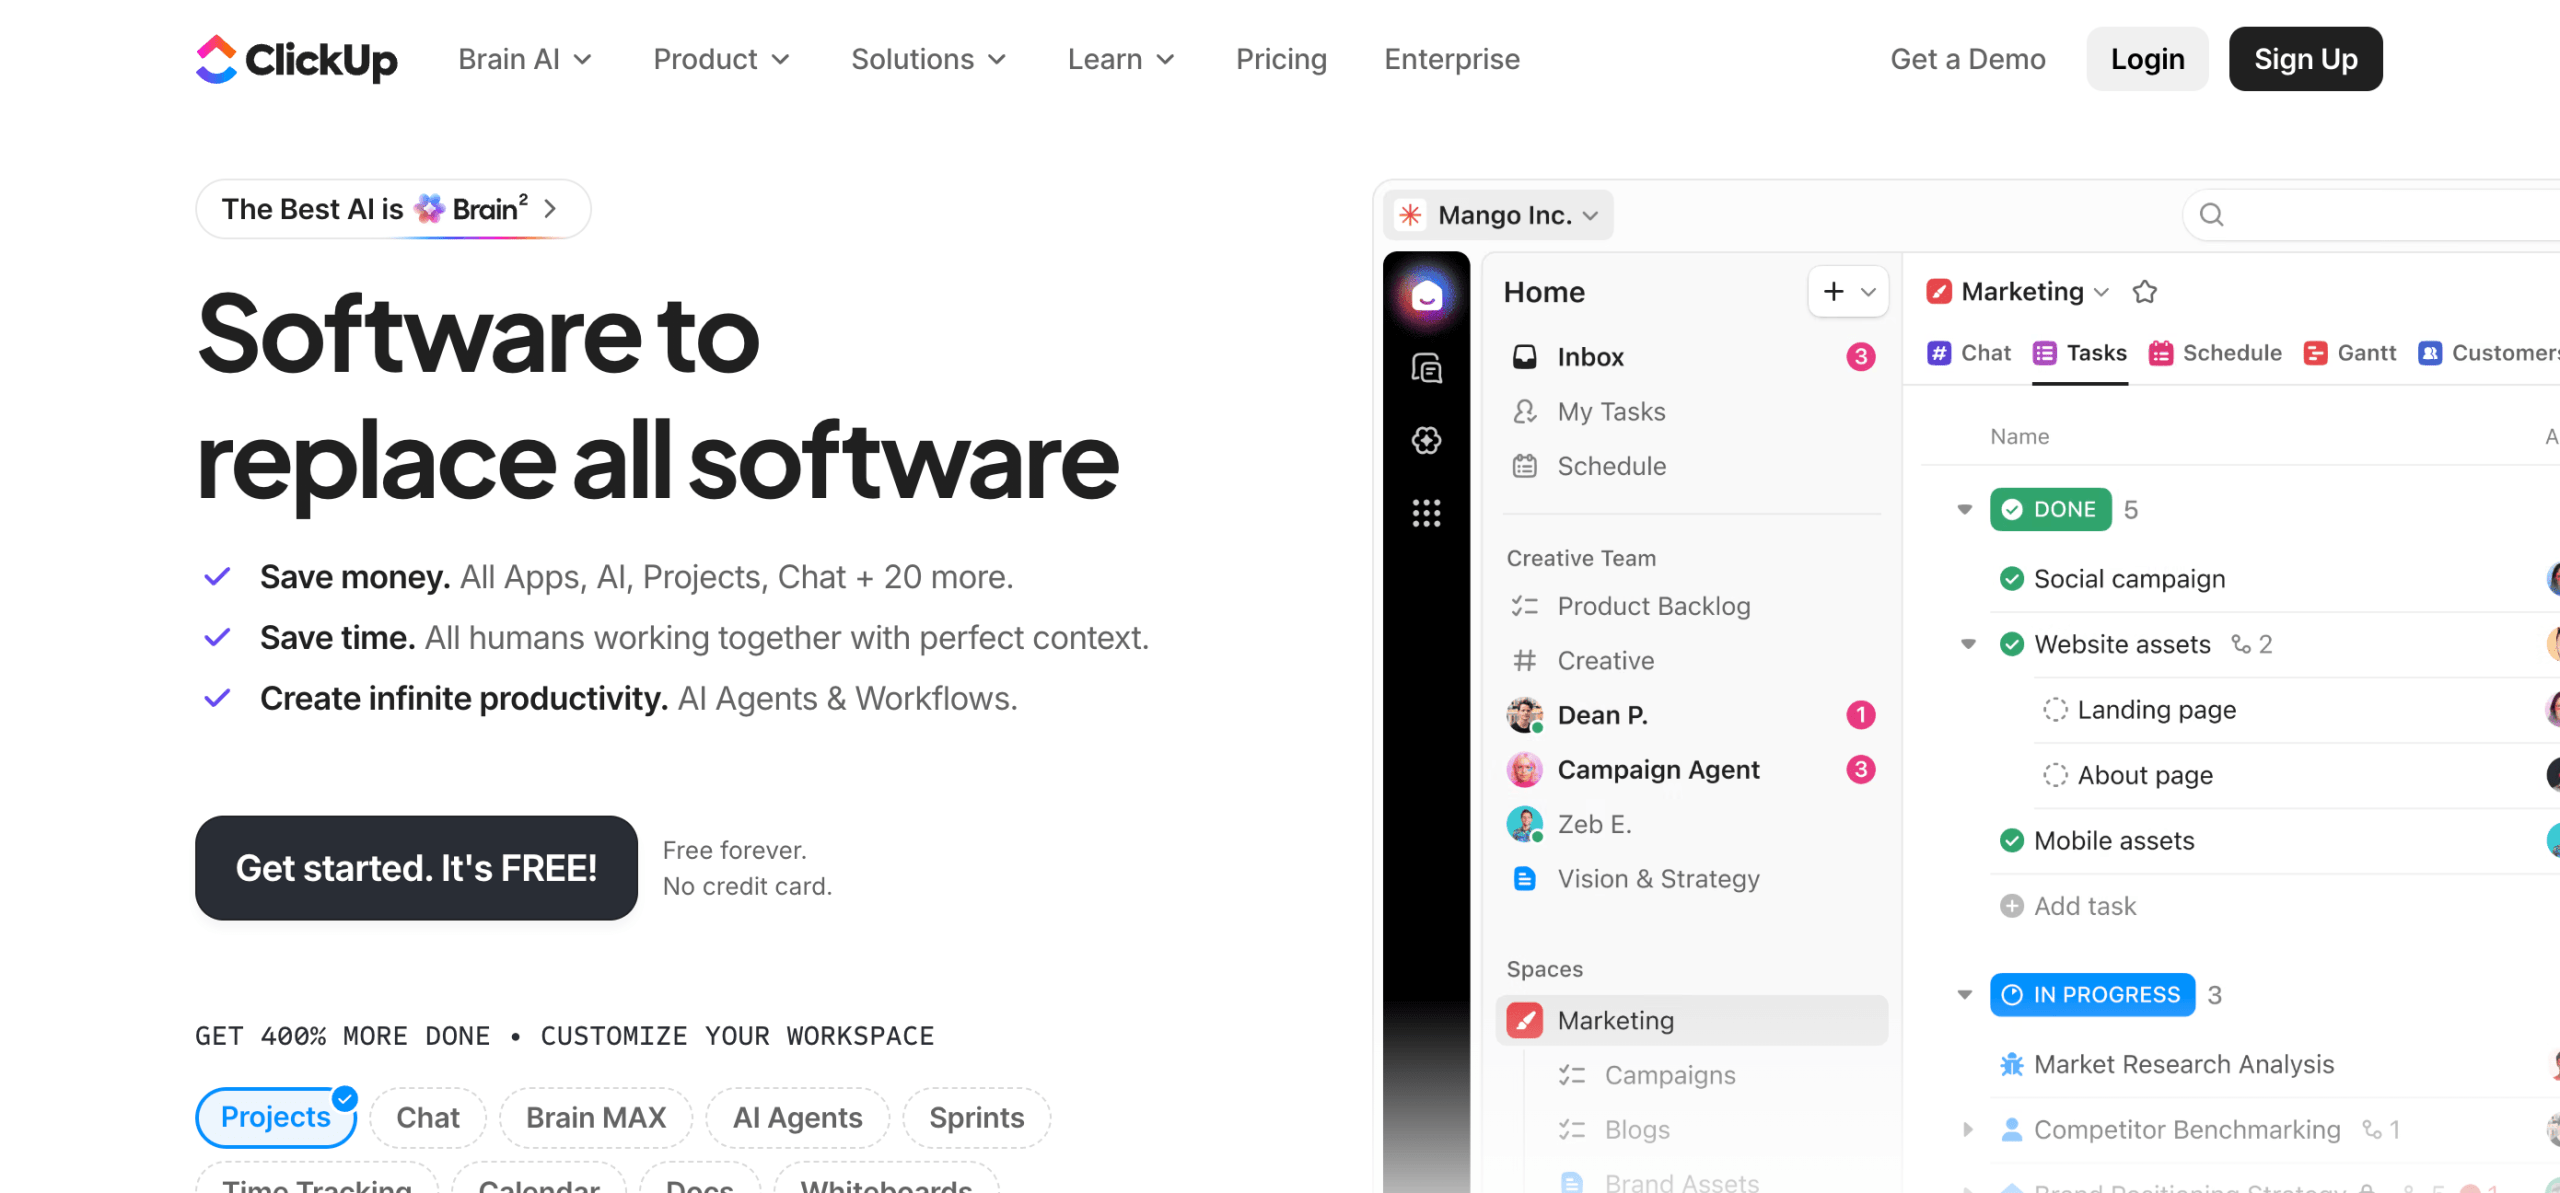The height and width of the screenshot is (1193, 2560).
Task: Open the apps grid icon in sidebar
Action: [1426, 513]
